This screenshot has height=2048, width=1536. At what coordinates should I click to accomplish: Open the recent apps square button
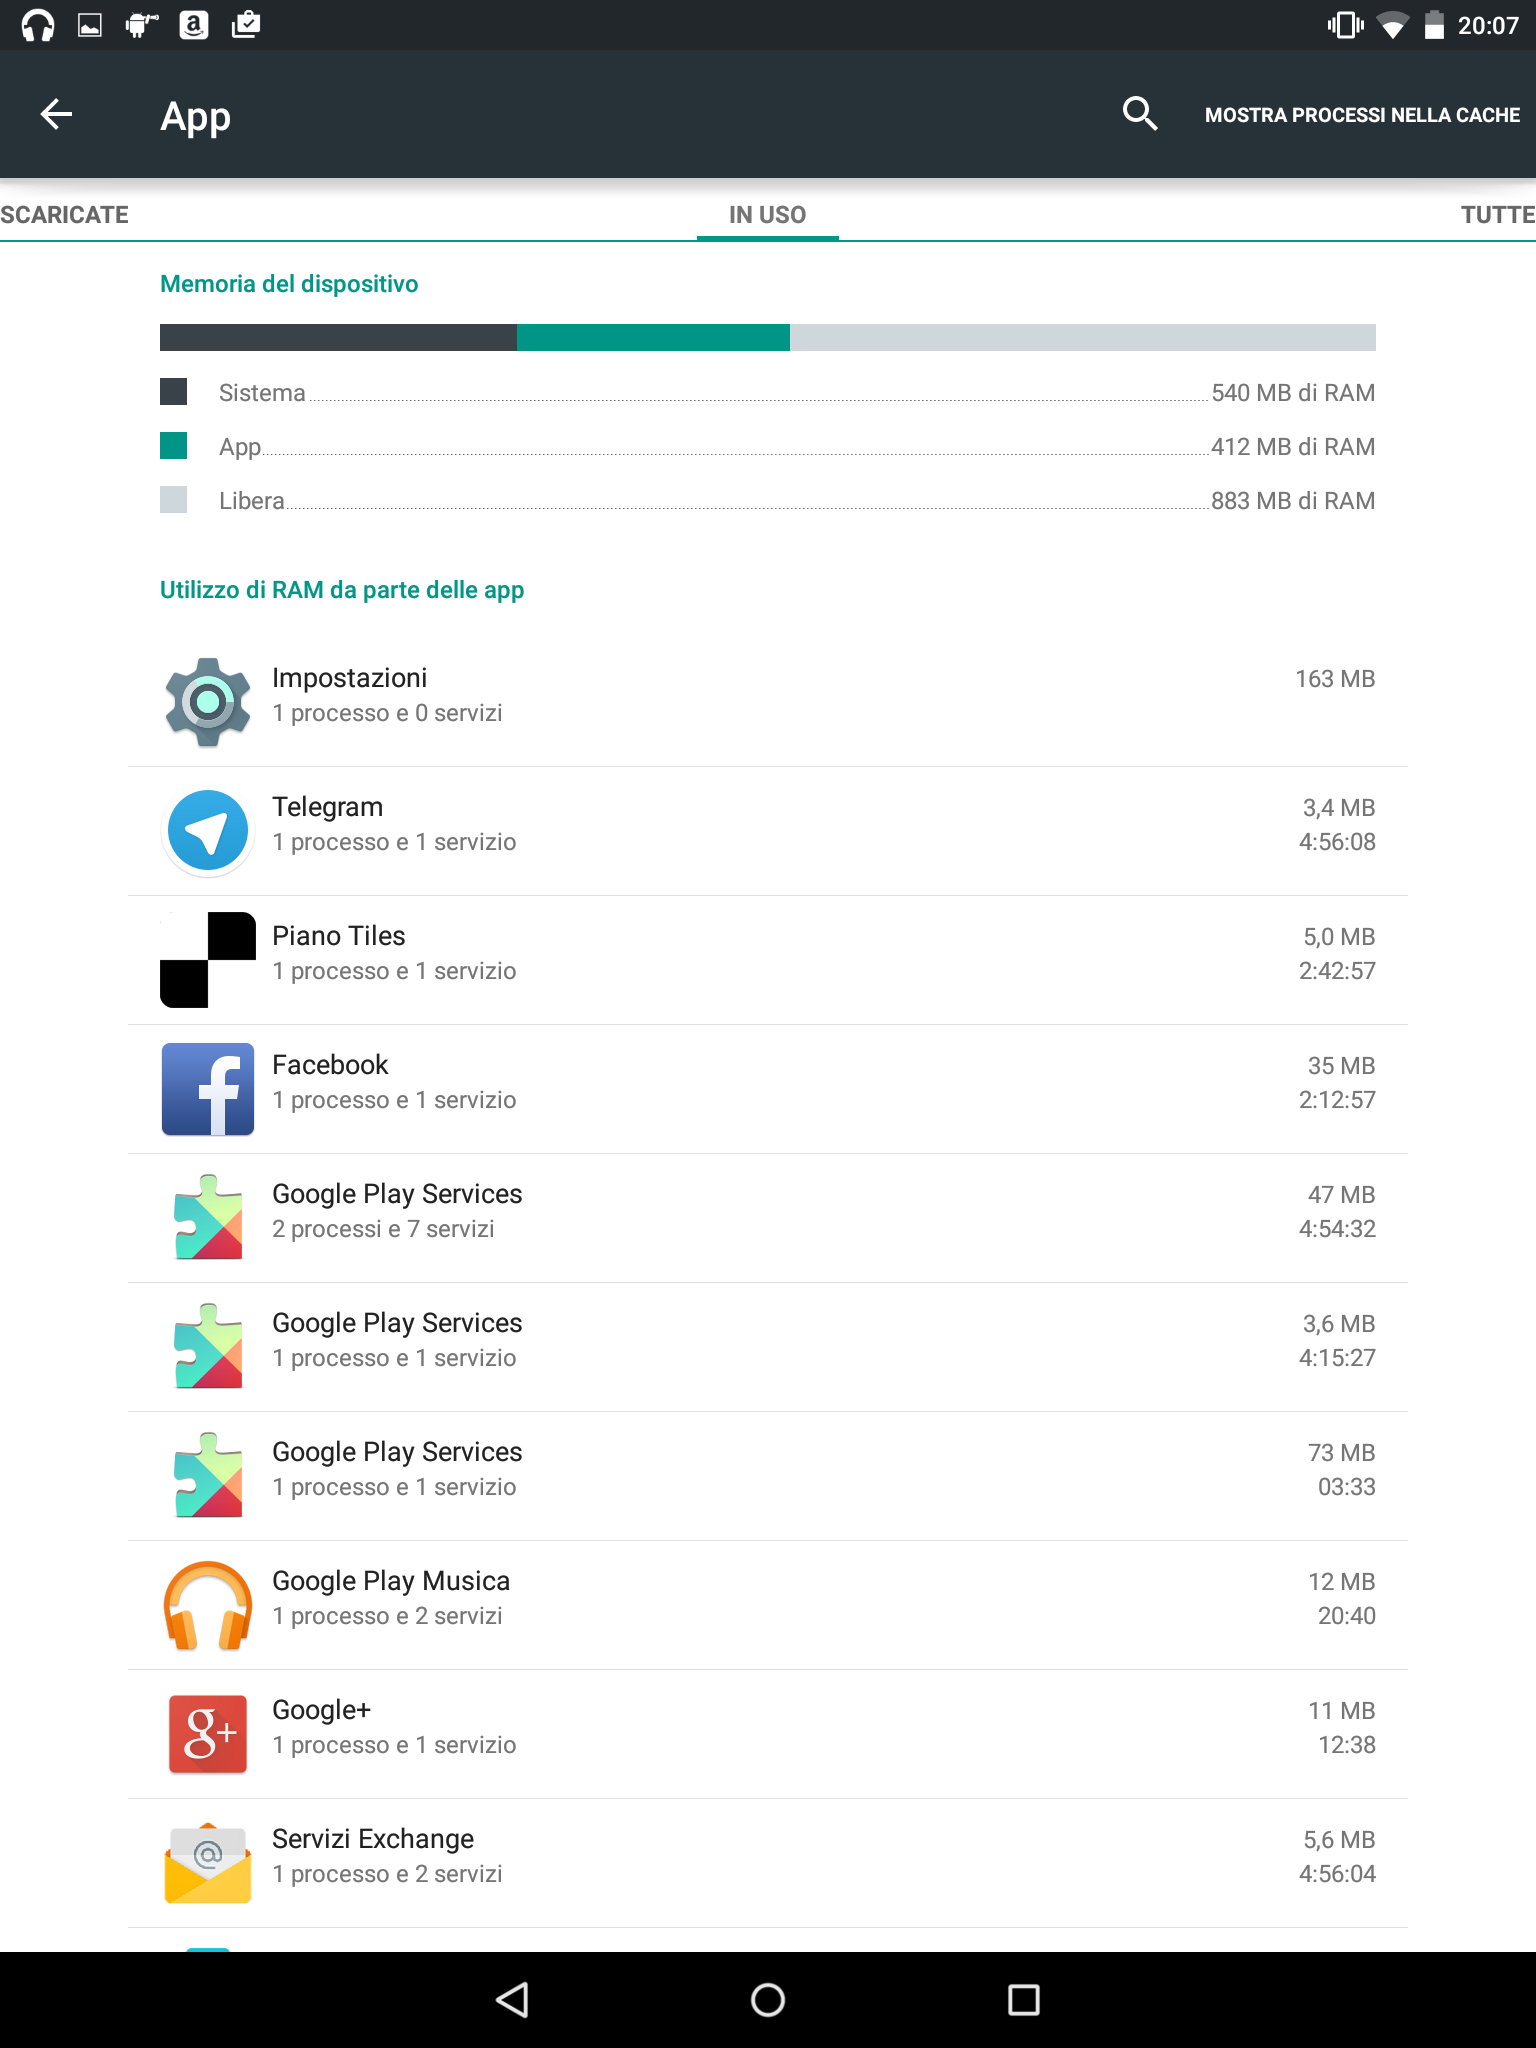click(1024, 2000)
